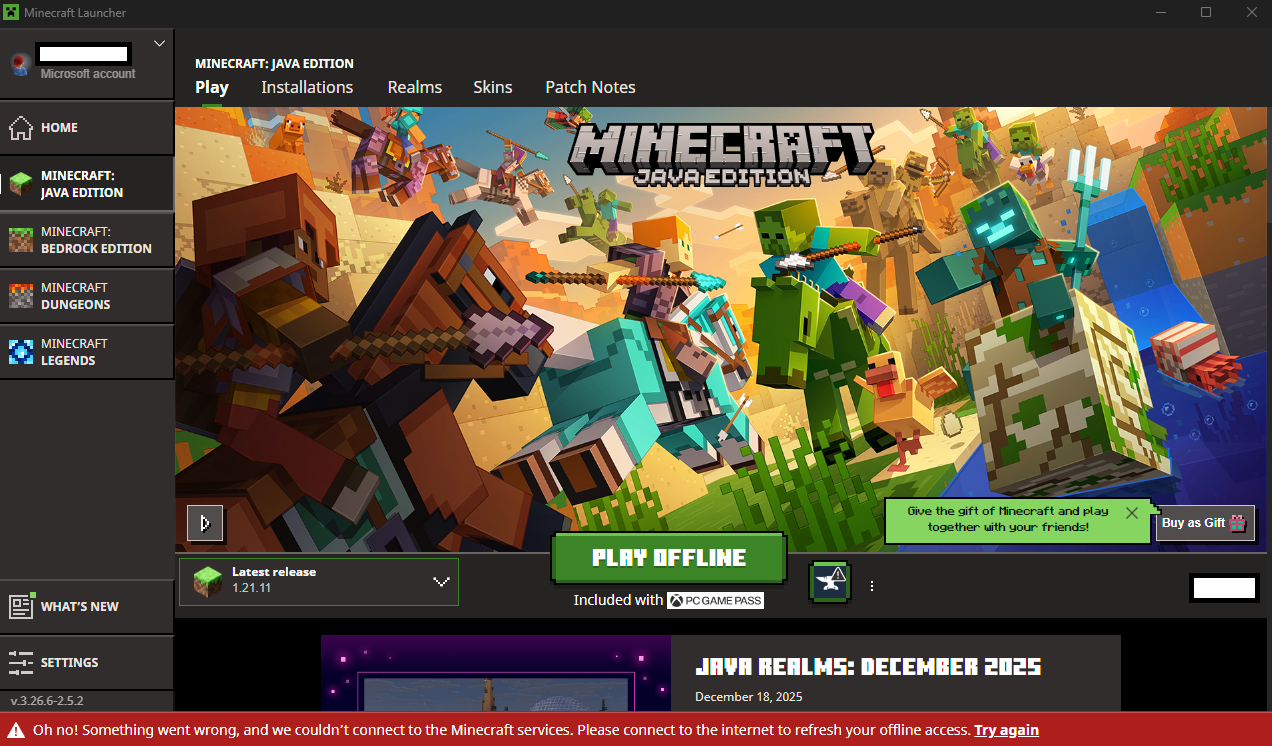Click the PC Game Pass badge
Screen dimensions: 1272x746
click(716, 600)
